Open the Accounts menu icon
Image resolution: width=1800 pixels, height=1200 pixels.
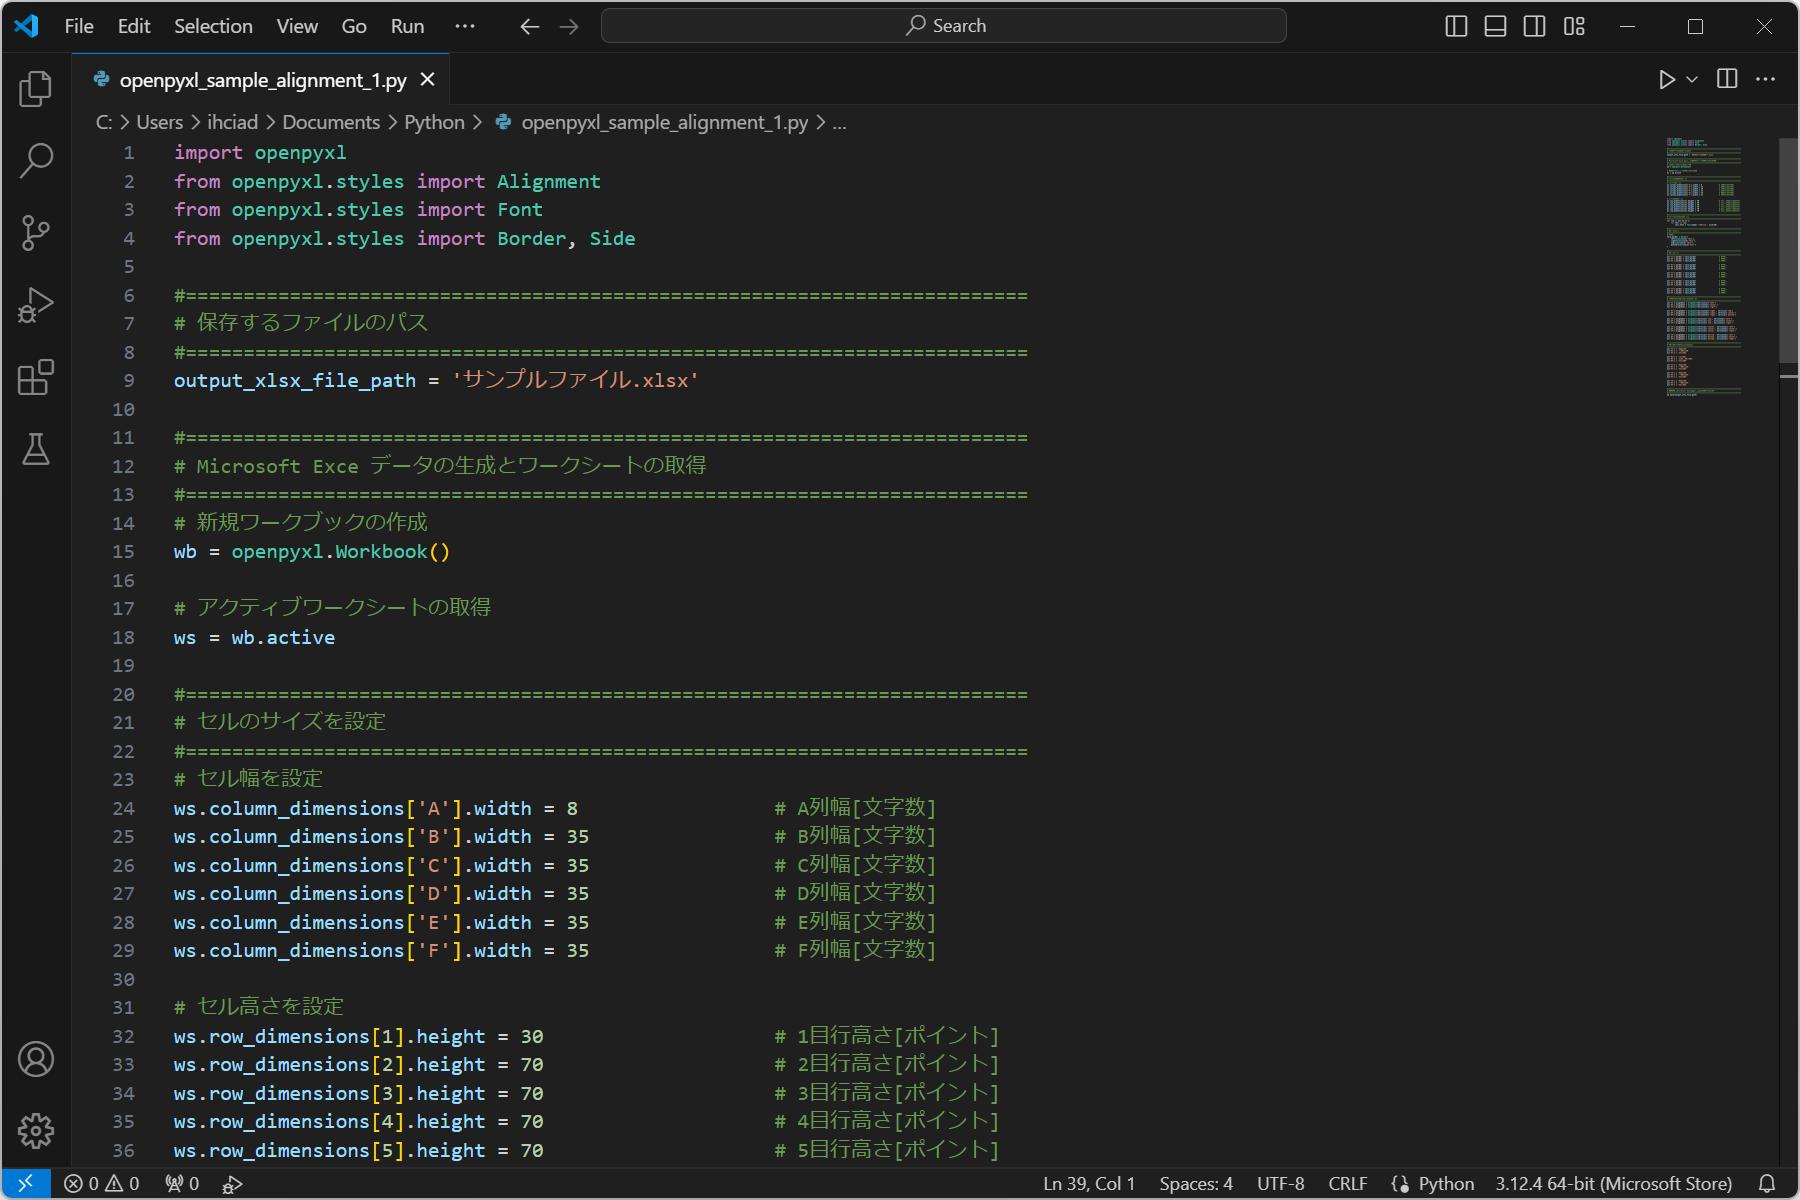click(36, 1059)
